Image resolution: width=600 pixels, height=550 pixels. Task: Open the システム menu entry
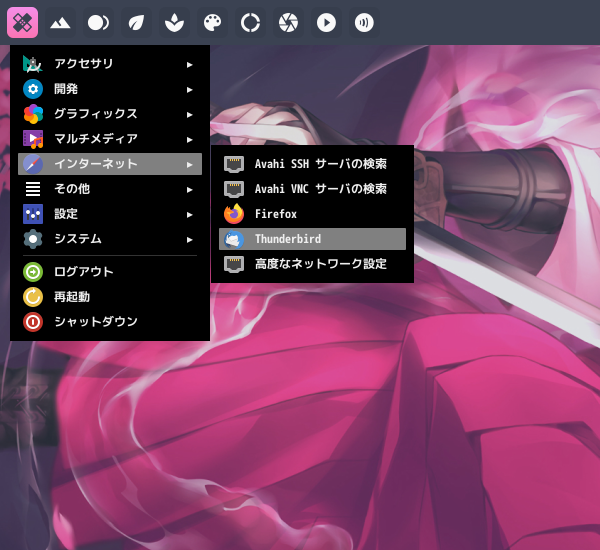point(110,239)
